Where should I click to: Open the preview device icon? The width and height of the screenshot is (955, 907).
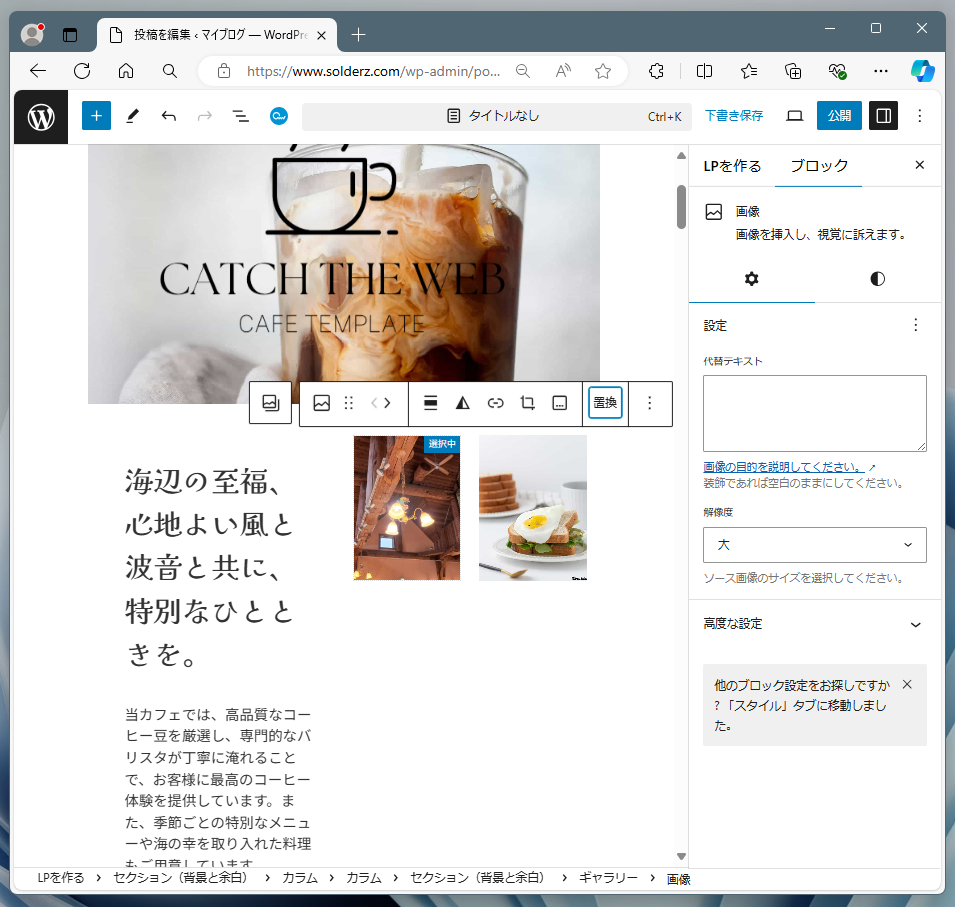(794, 116)
